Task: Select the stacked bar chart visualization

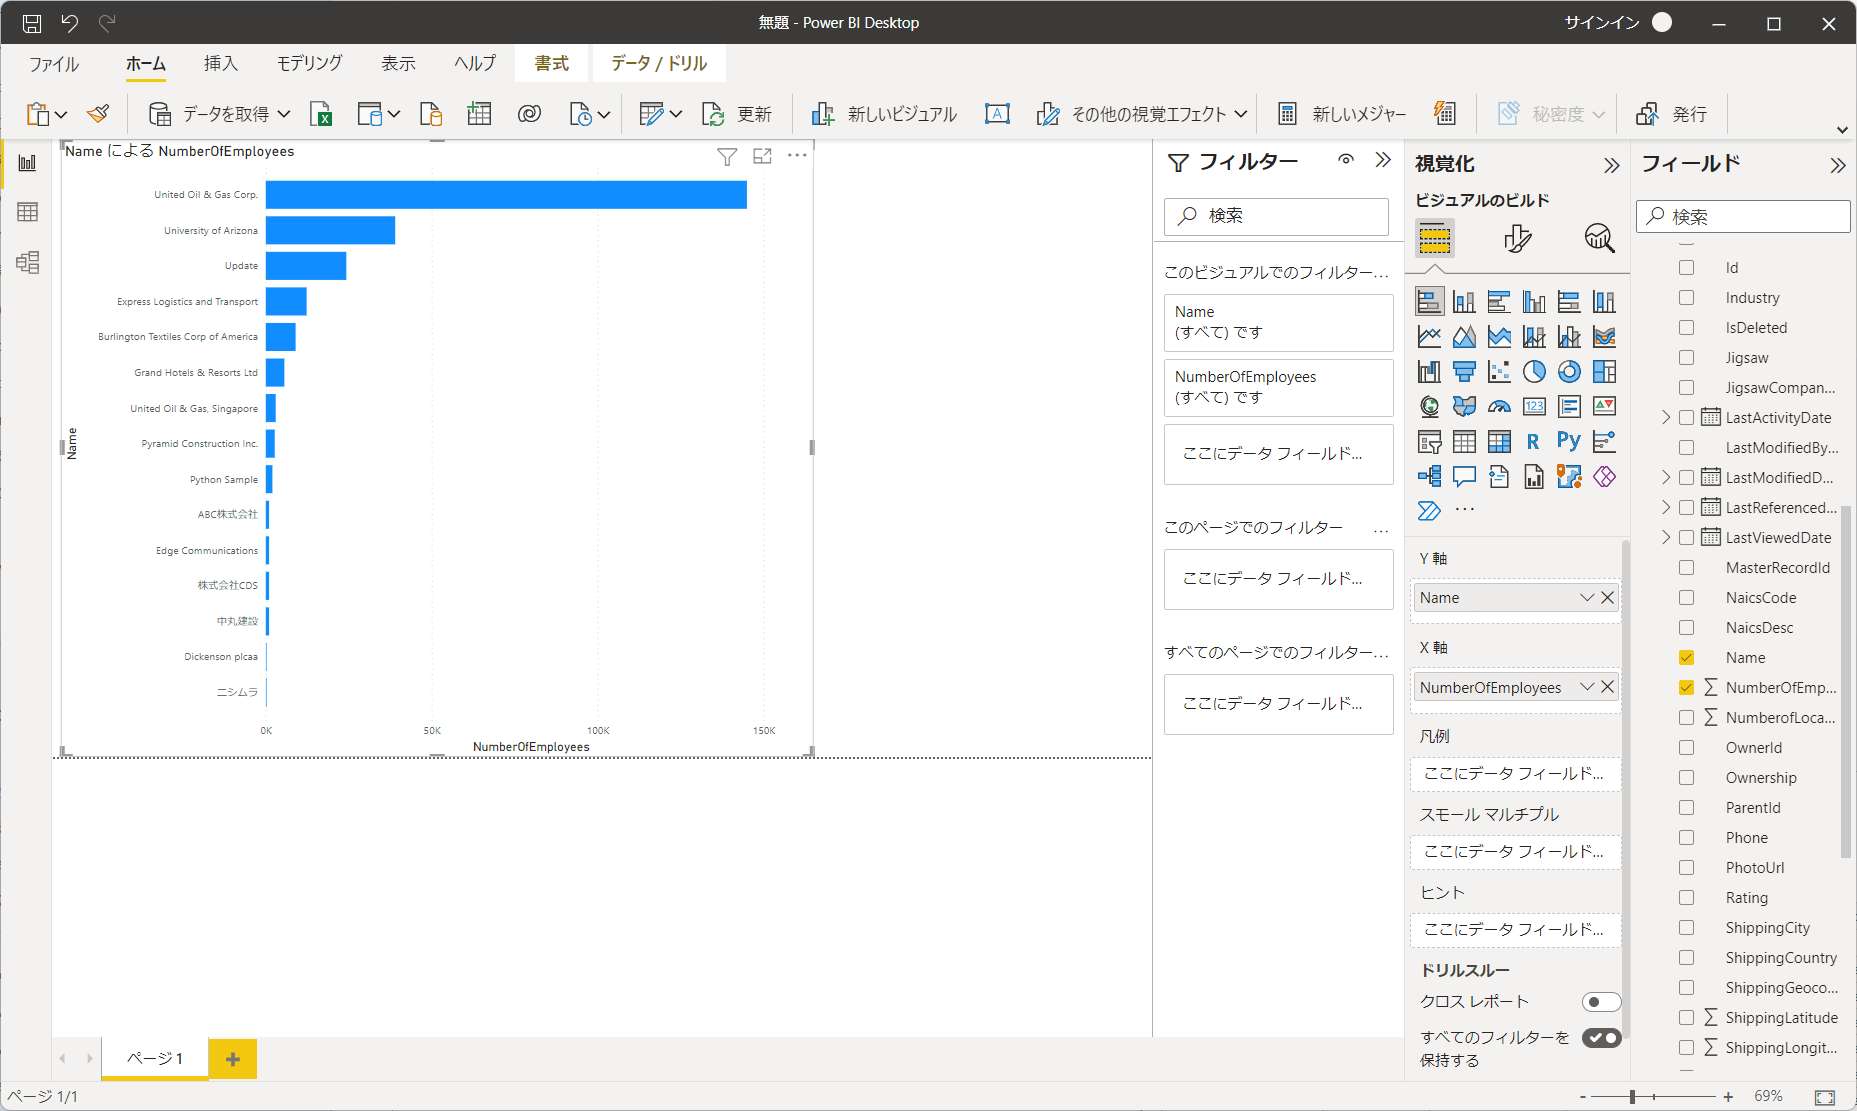Action: (1429, 302)
